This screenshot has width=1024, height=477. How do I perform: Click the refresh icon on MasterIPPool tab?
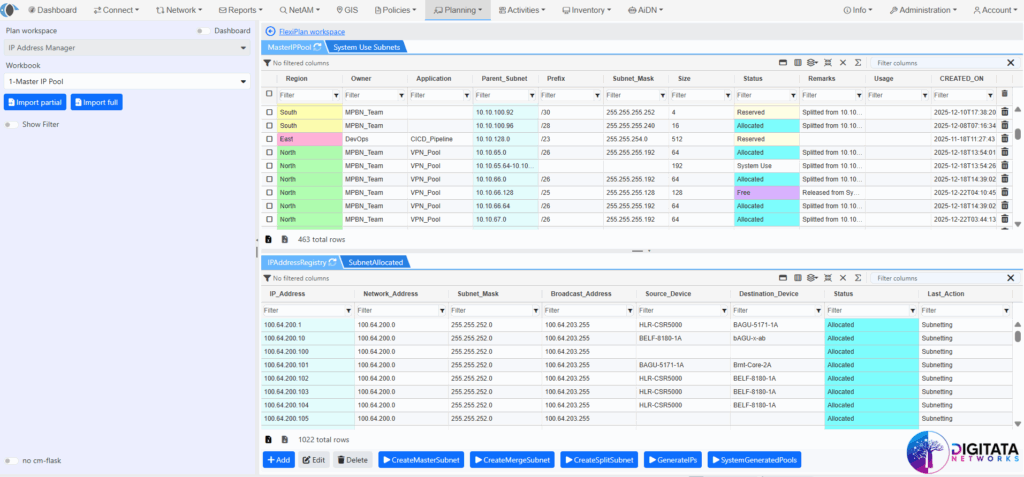317,47
